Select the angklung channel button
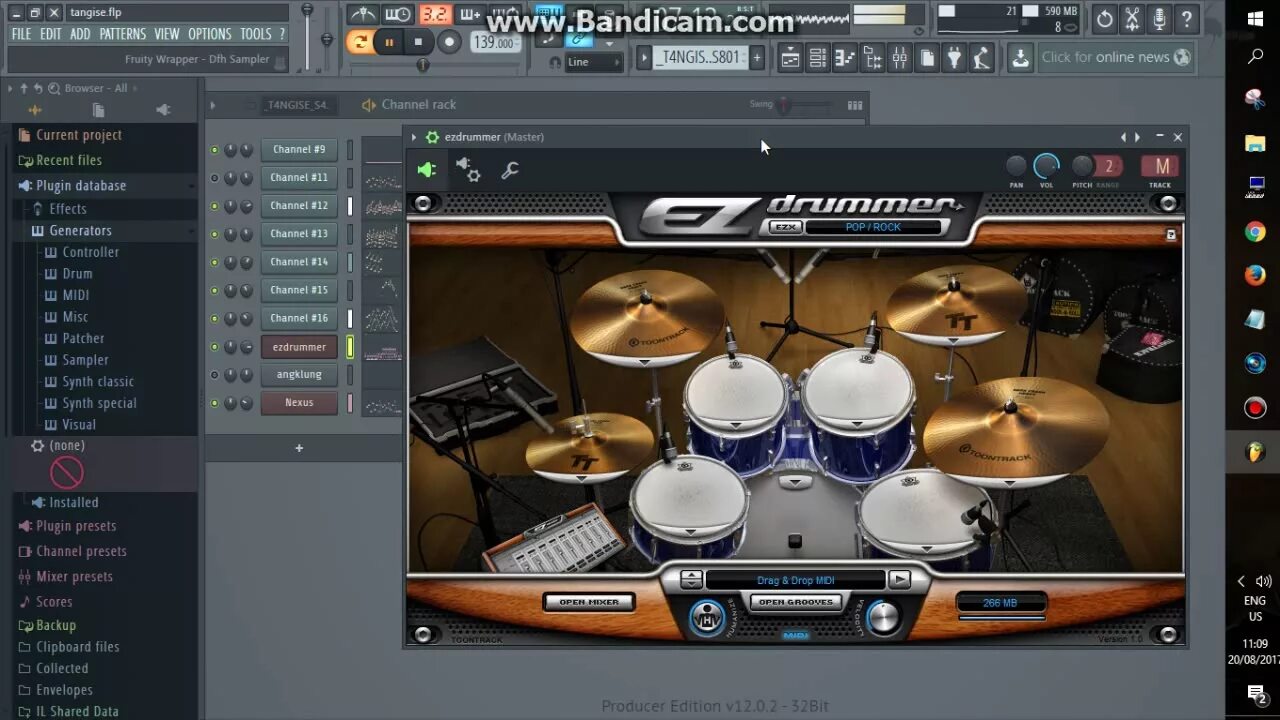1280x720 pixels. coord(299,375)
